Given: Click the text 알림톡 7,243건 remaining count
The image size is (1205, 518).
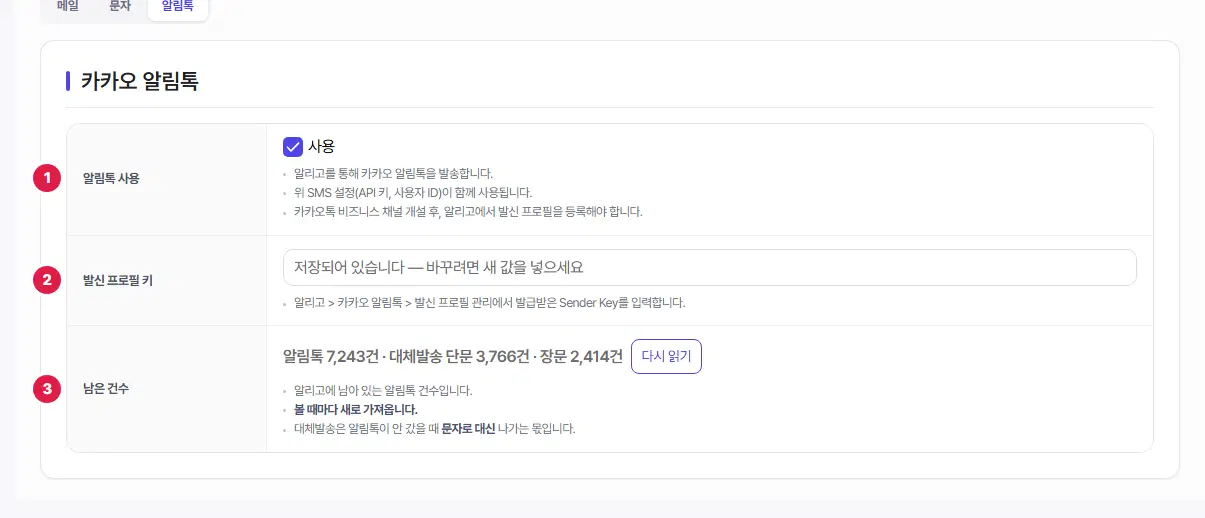Looking at the screenshot, I should click(331, 356).
